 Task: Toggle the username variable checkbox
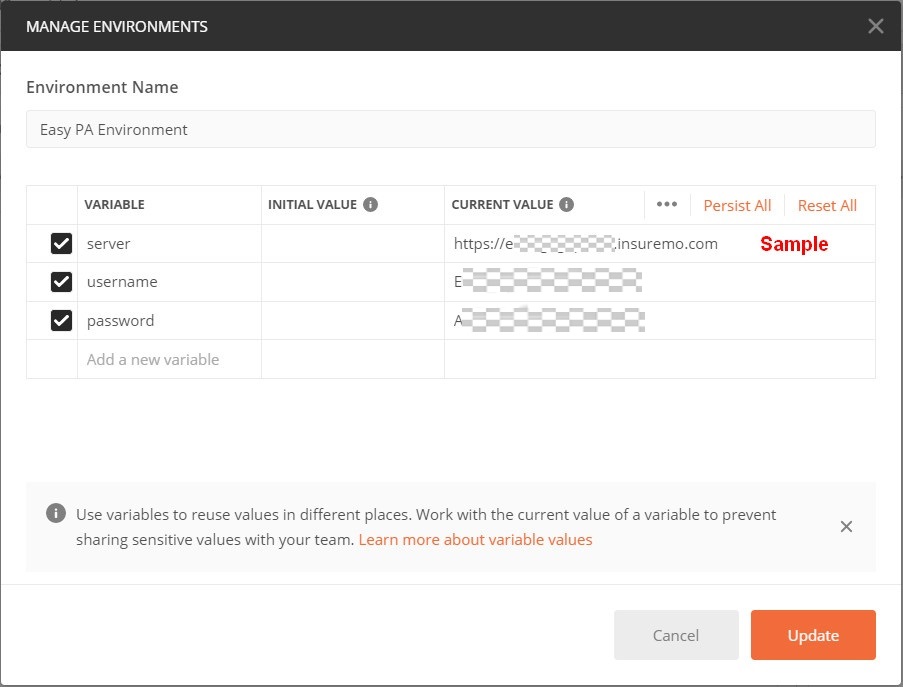(x=61, y=282)
